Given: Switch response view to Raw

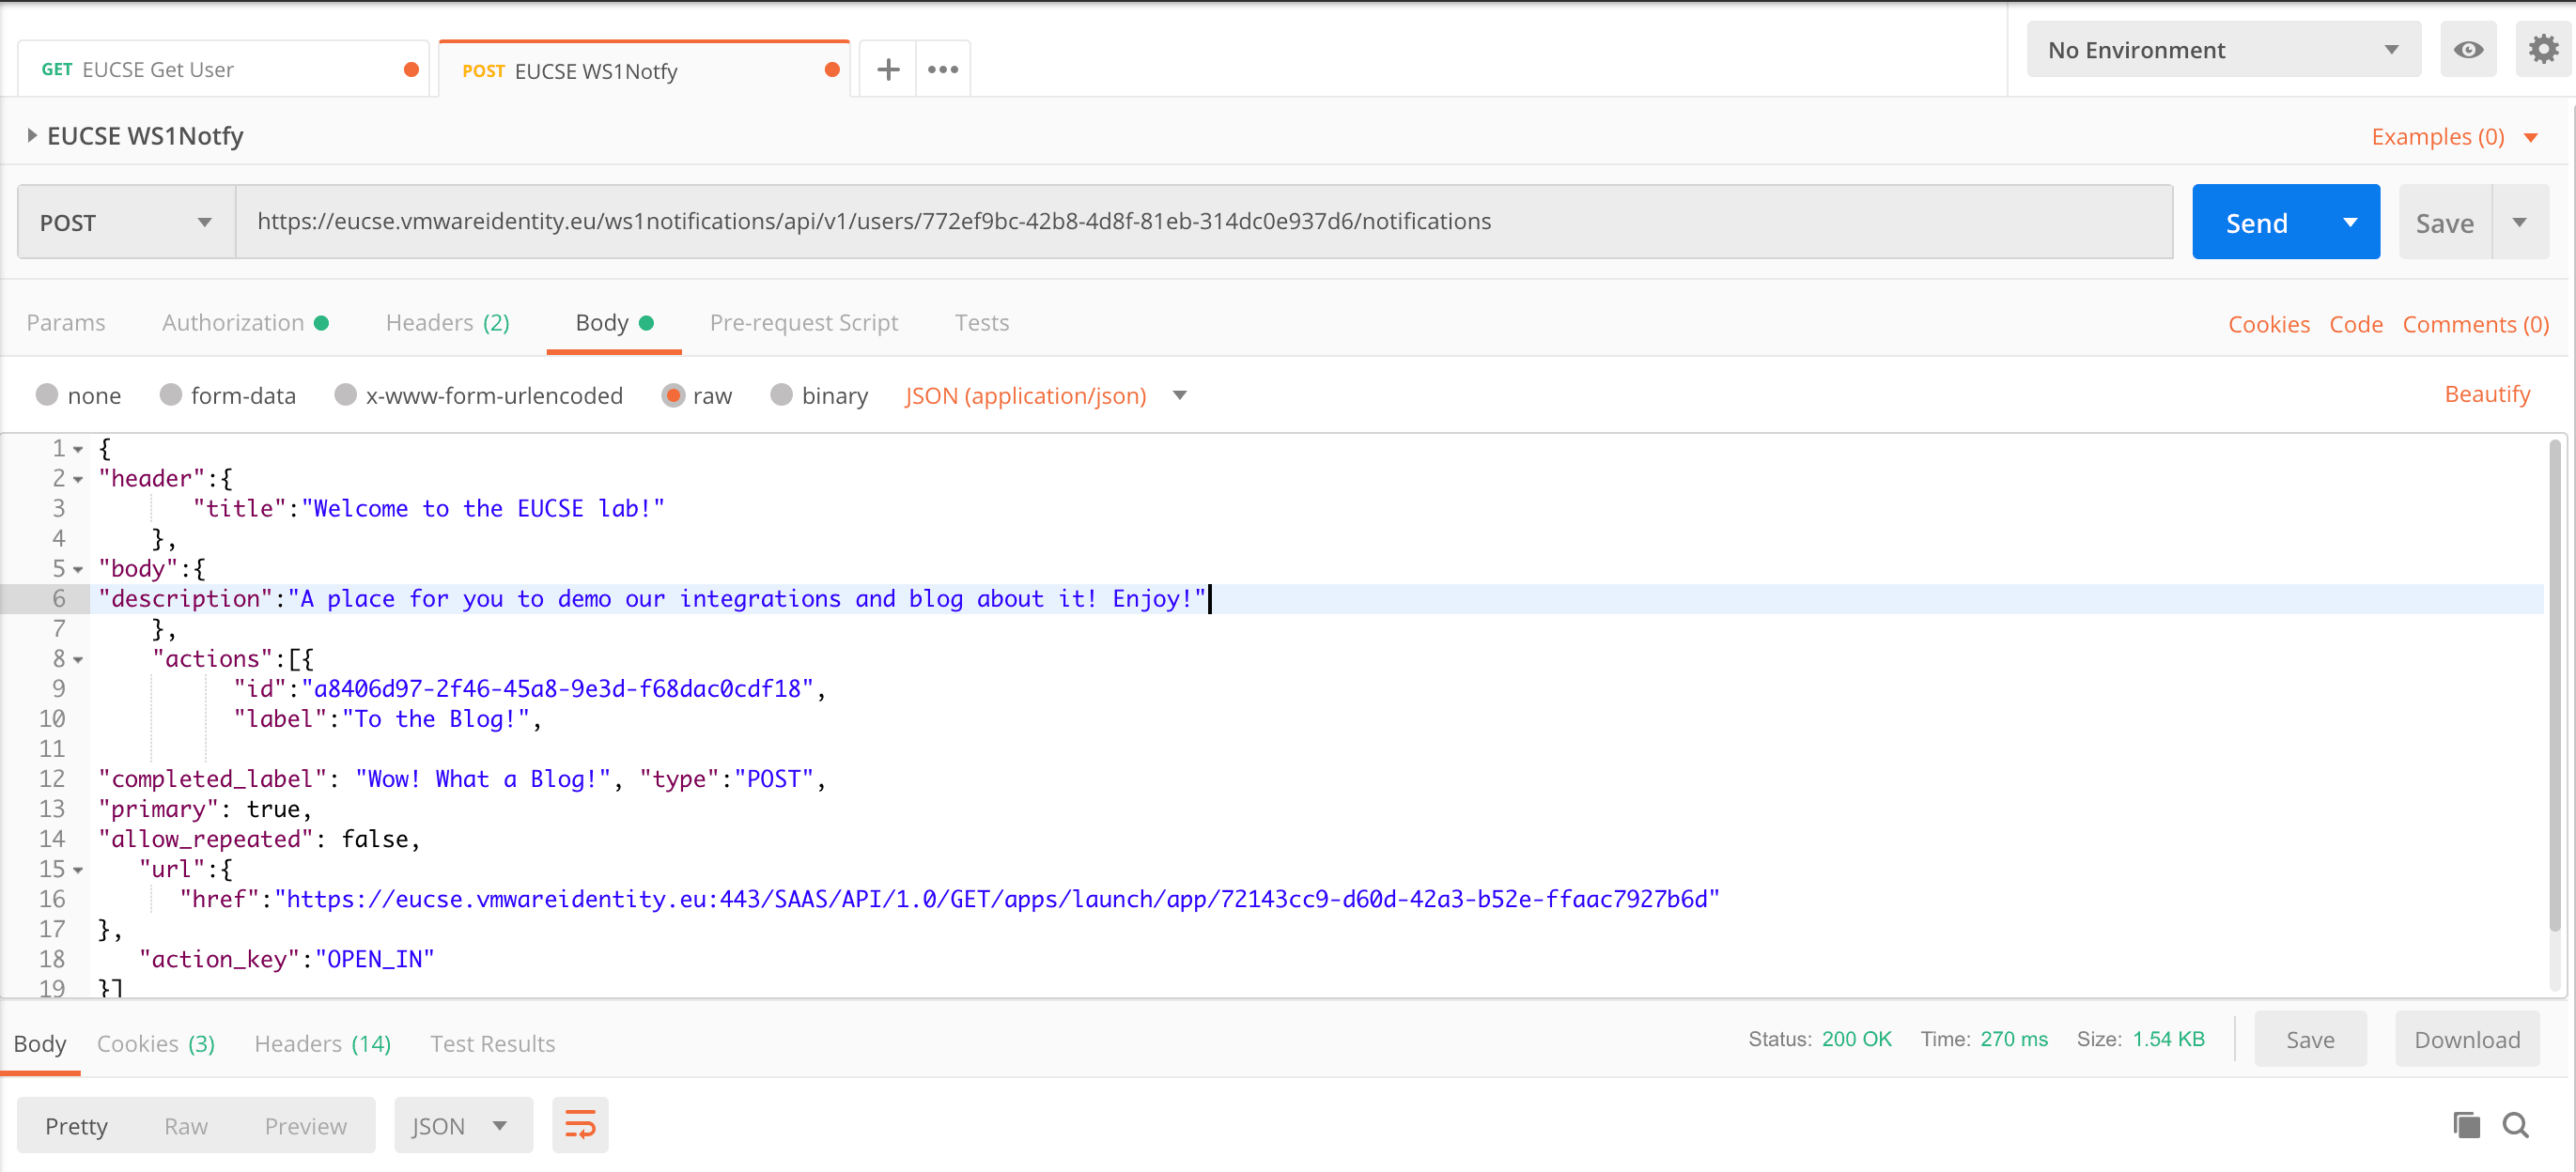Looking at the screenshot, I should point(186,1126).
